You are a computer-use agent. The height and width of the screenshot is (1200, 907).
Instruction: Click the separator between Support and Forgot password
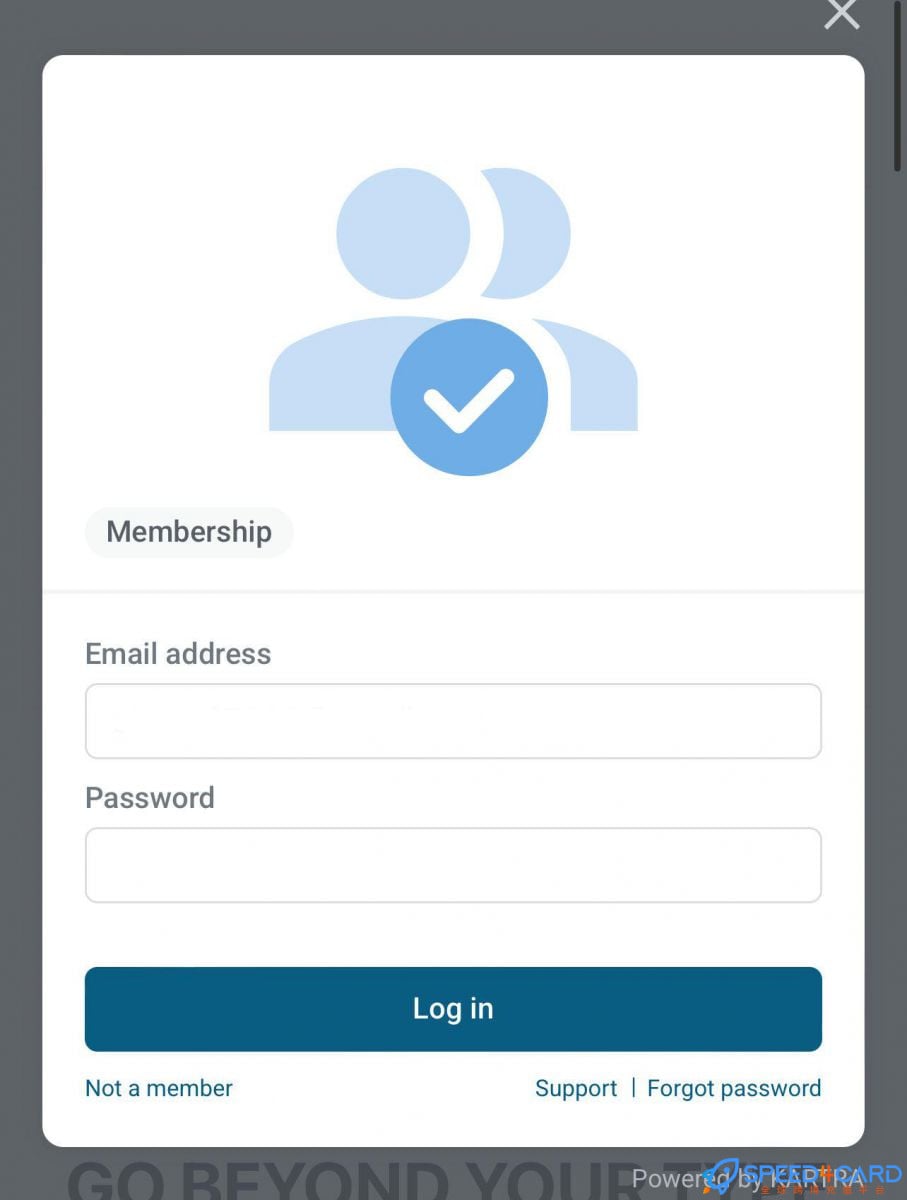pyautogui.click(x=633, y=1088)
